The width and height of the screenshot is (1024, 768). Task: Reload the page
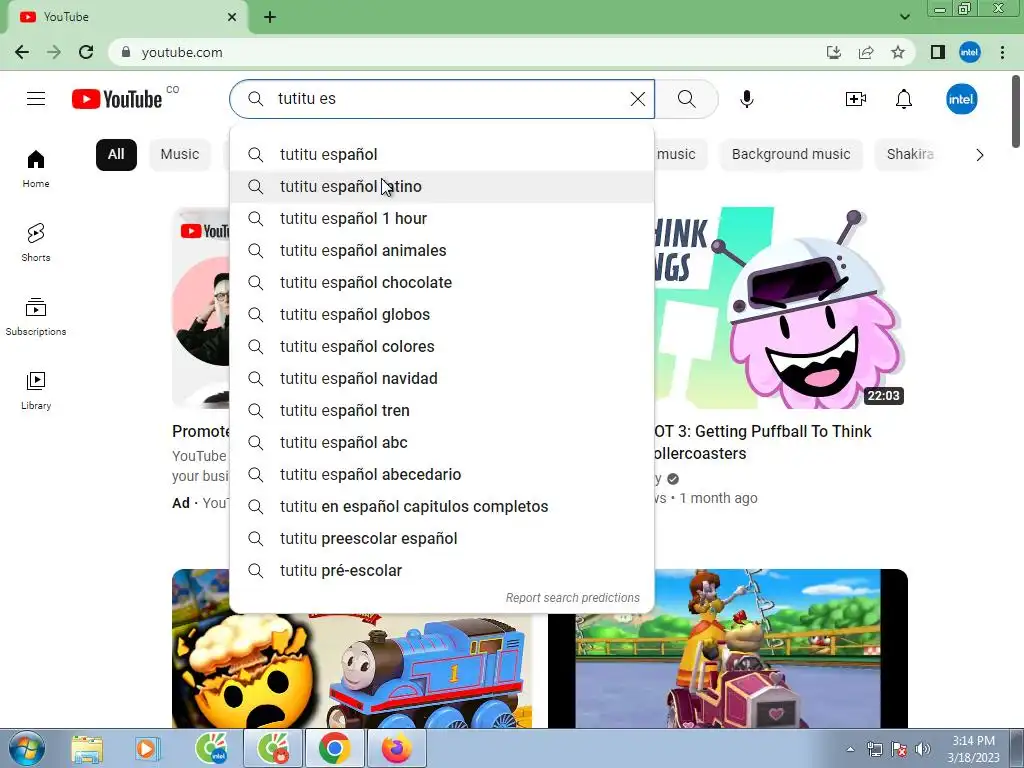pyautogui.click(x=86, y=52)
